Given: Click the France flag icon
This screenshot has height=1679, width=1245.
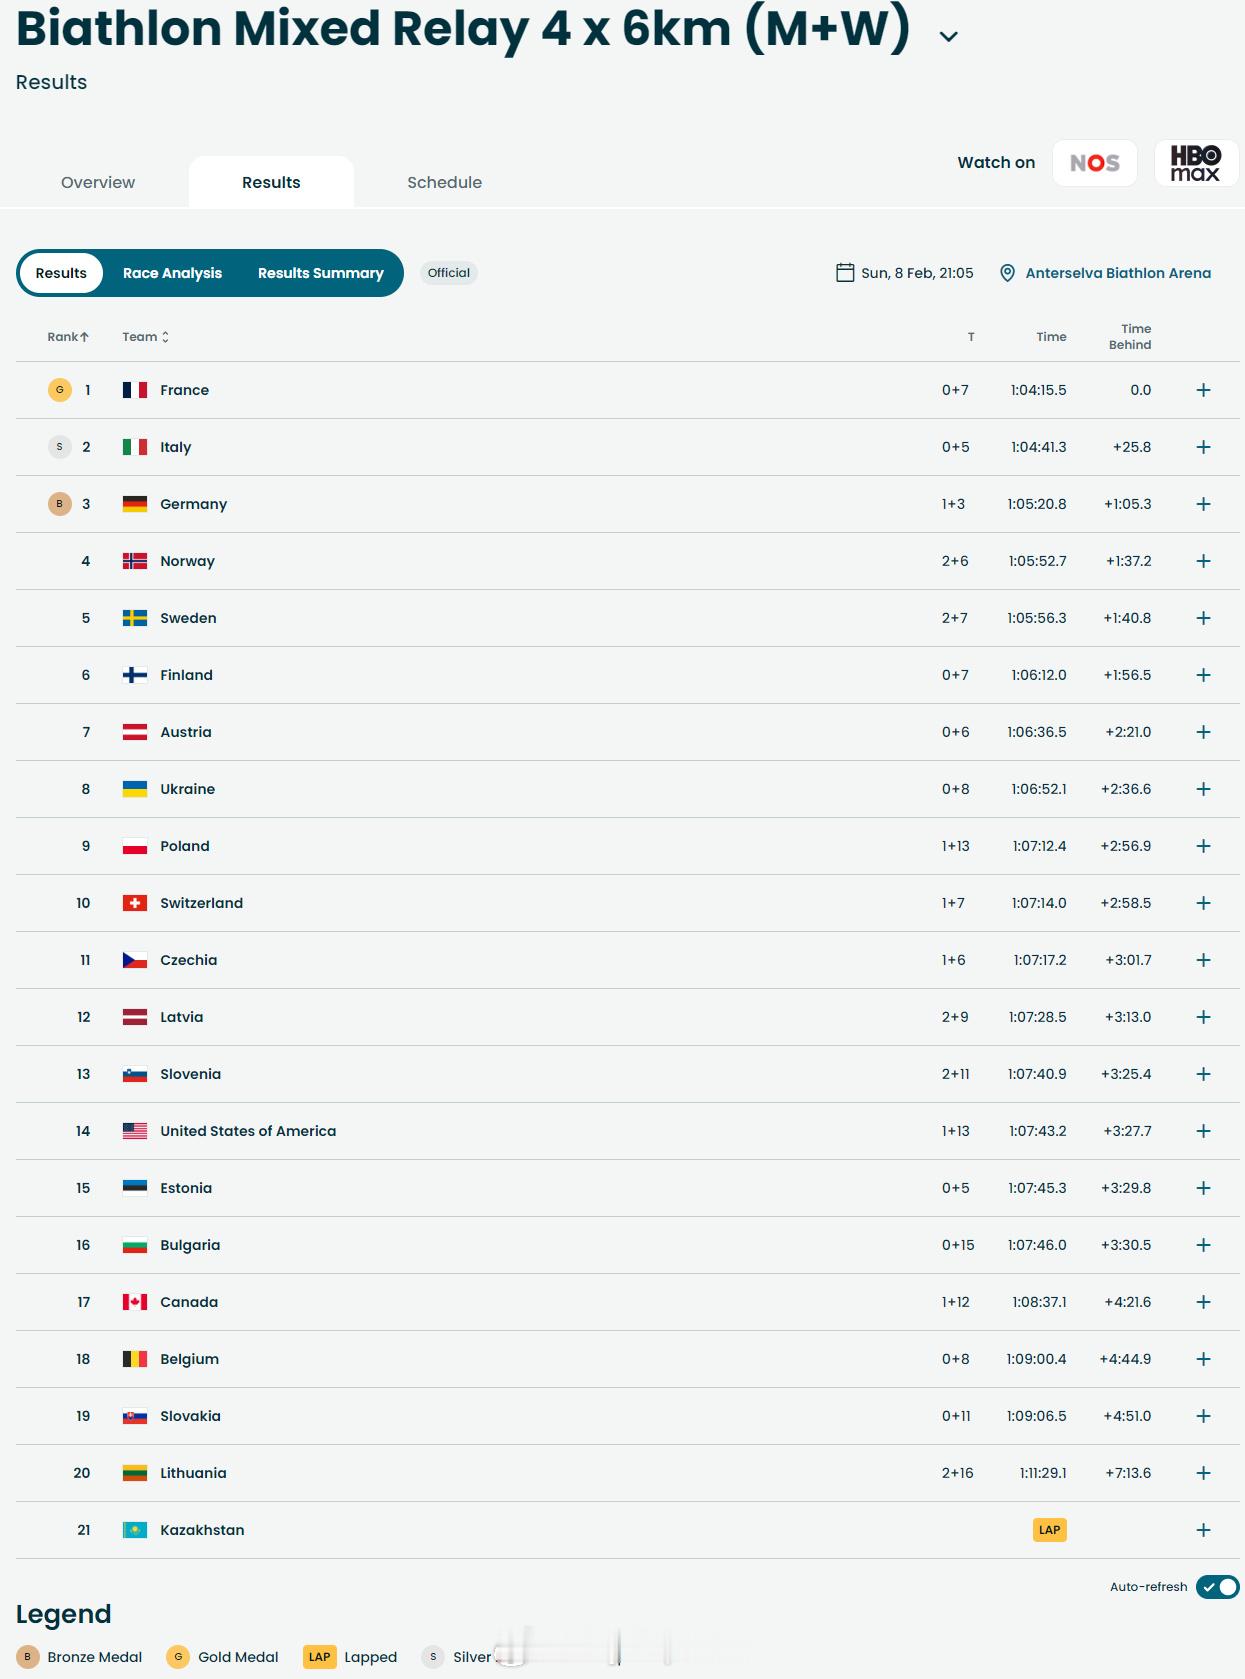Looking at the screenshot, I should (x=135, y=390).
